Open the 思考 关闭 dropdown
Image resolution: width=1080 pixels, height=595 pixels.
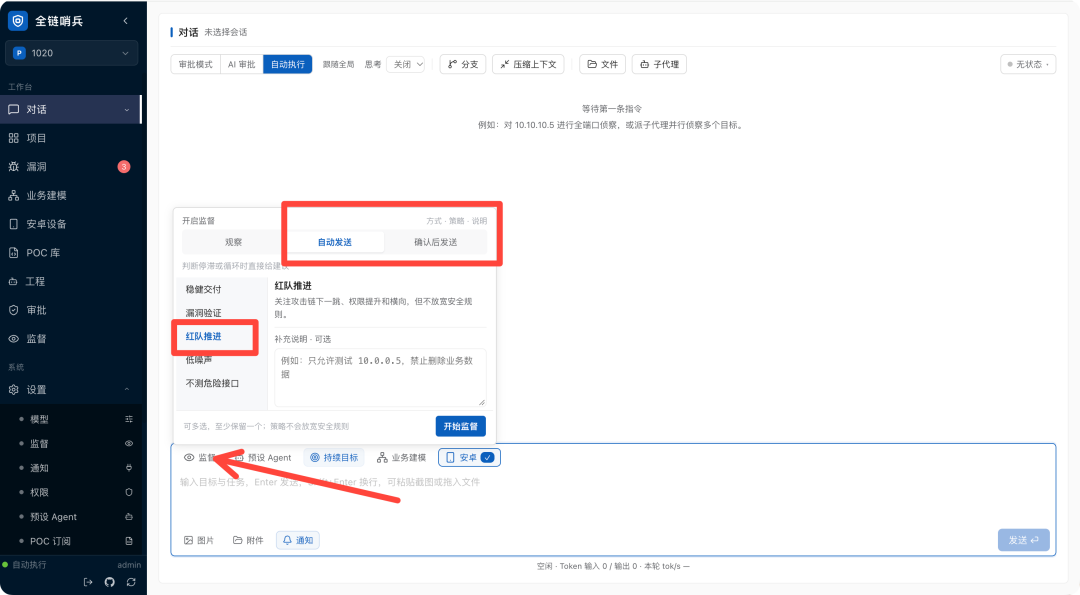pos(406,64)
